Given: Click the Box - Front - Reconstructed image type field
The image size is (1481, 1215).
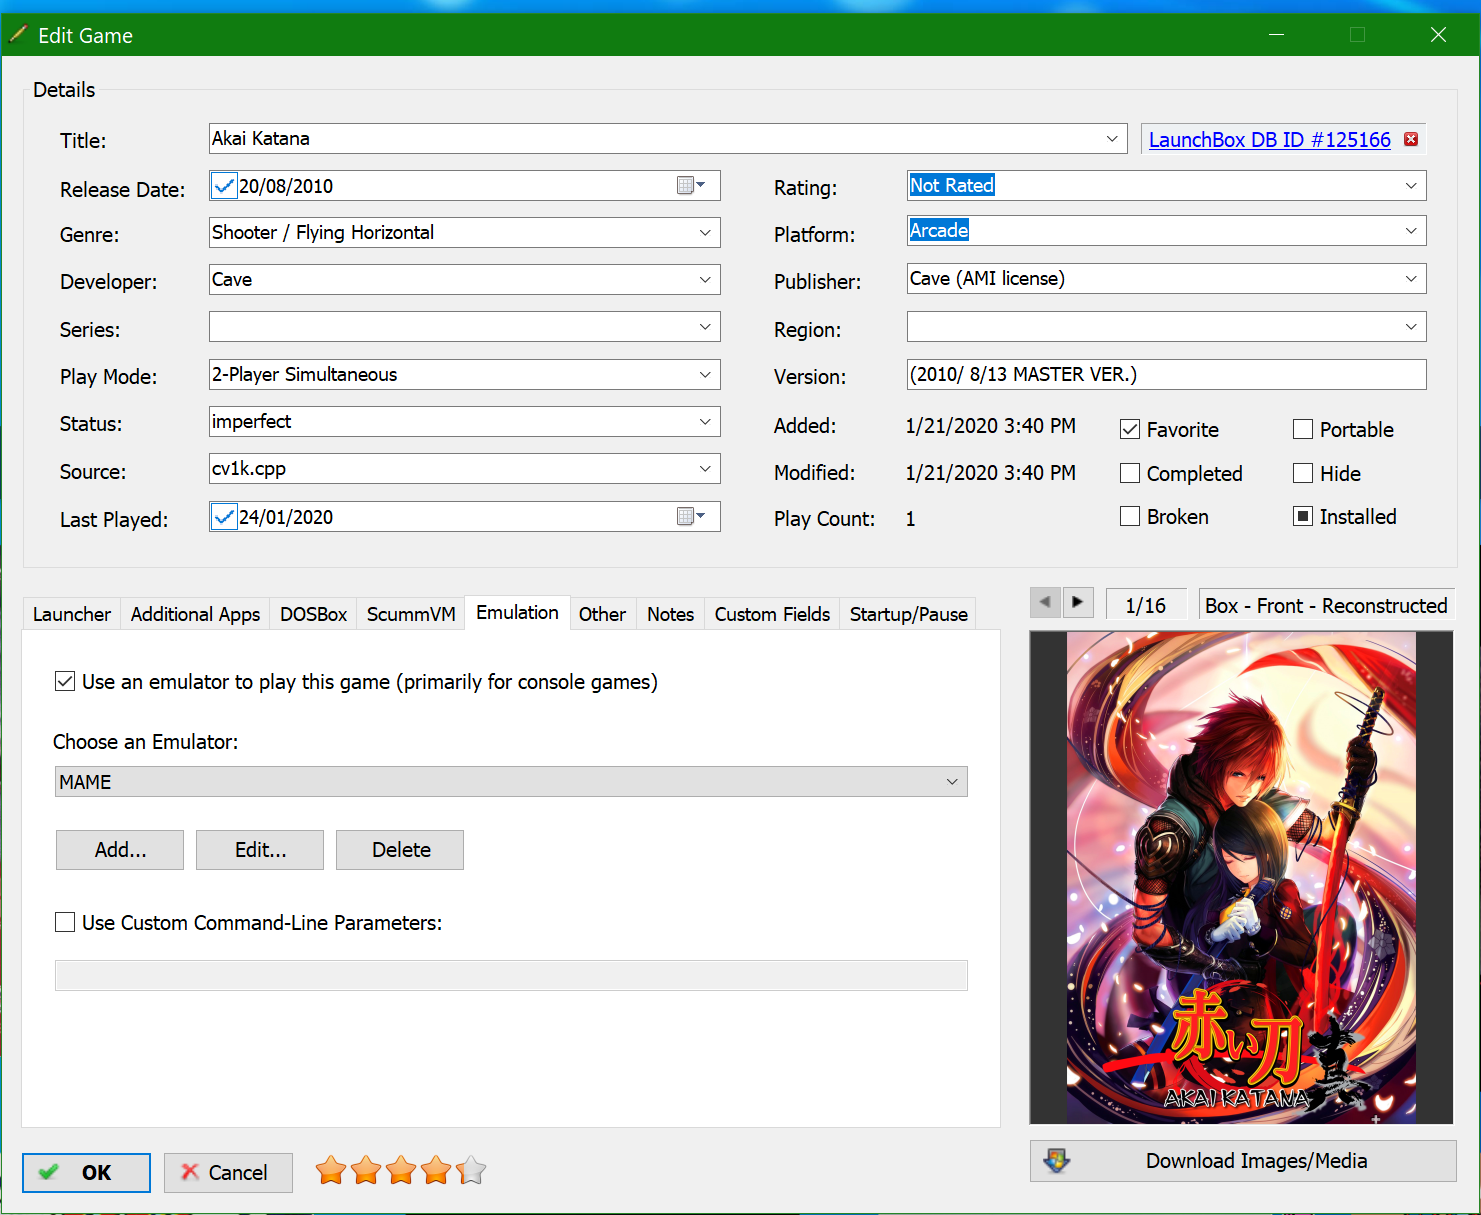Looking at the screenshot, I should coord(1326,605).
